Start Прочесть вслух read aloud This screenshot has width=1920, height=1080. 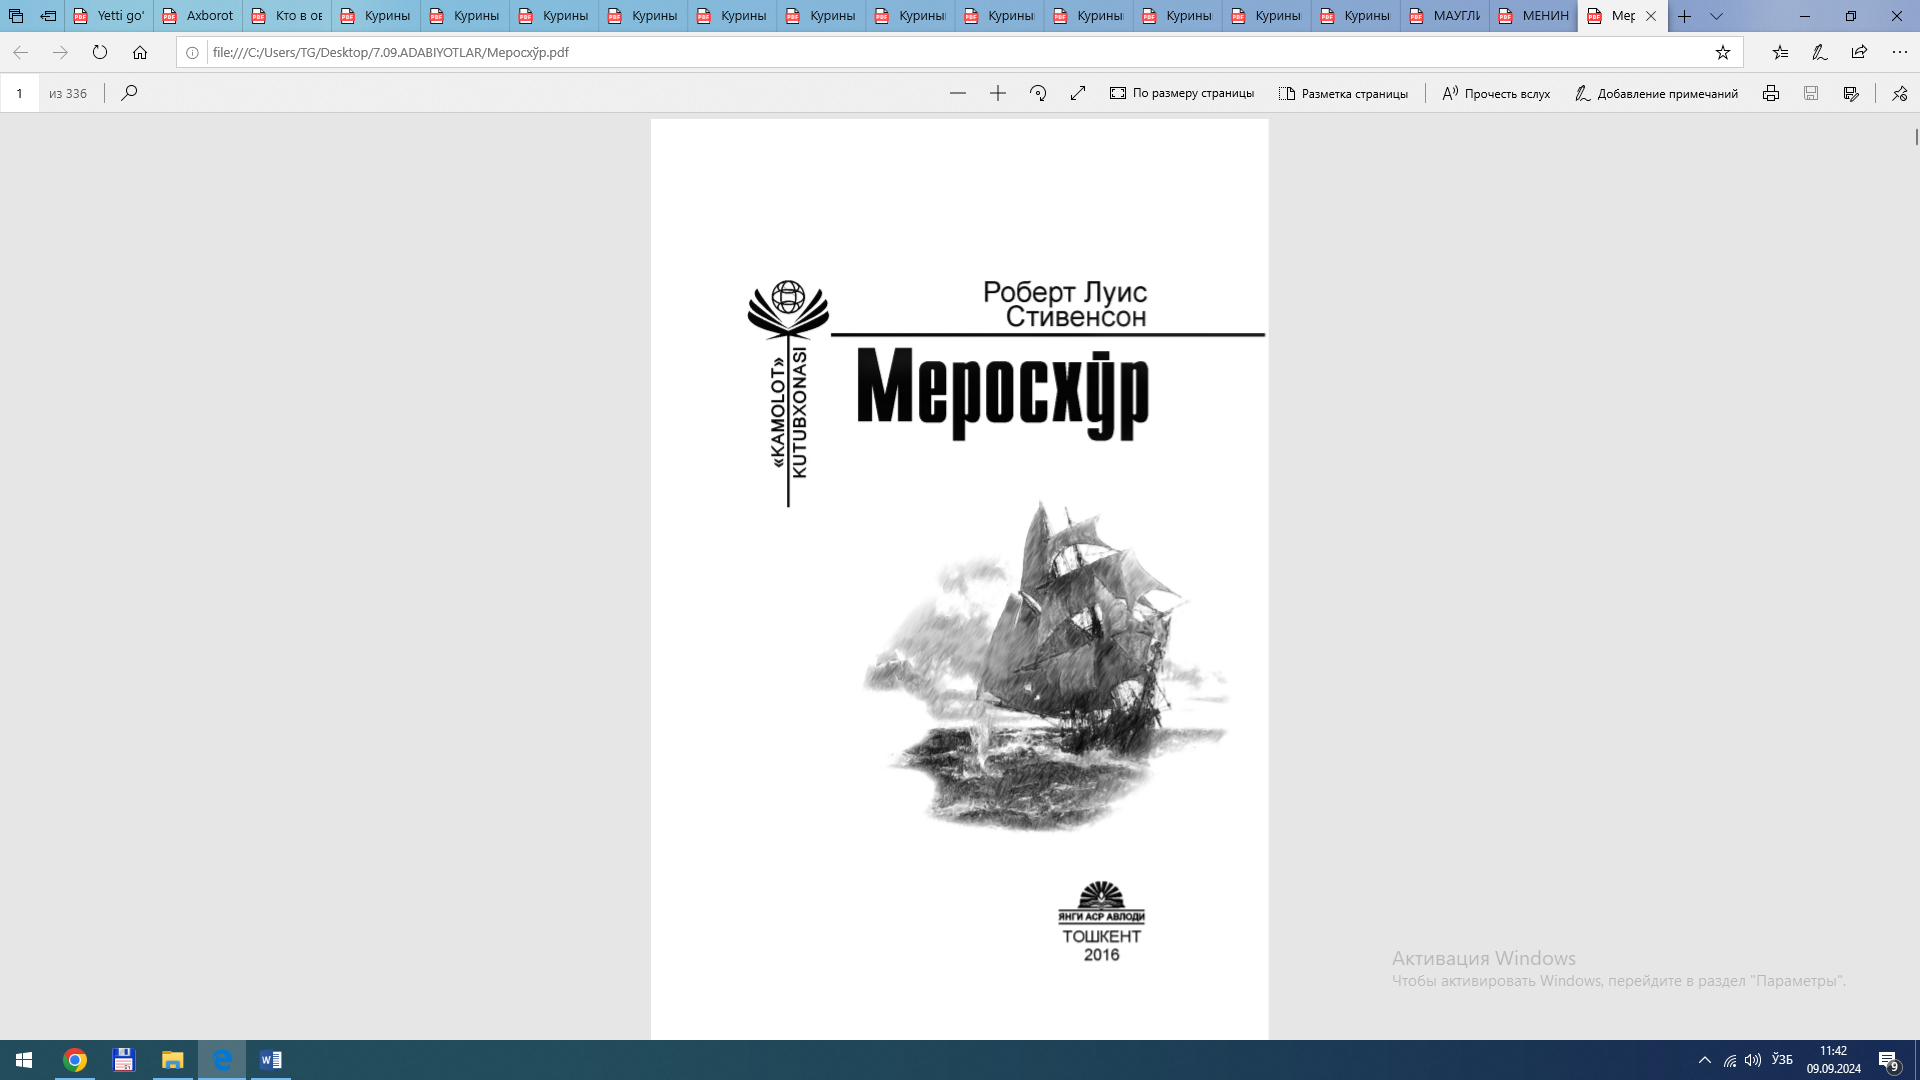[1496, 93]
